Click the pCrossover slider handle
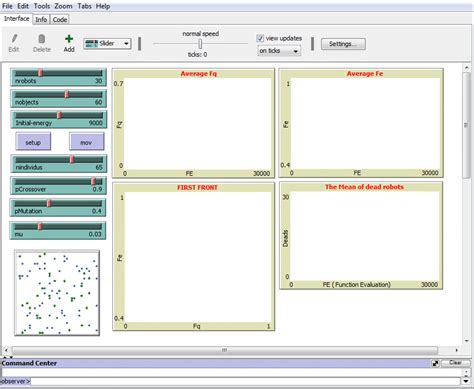The image size is (474, 389). [93, 181]
